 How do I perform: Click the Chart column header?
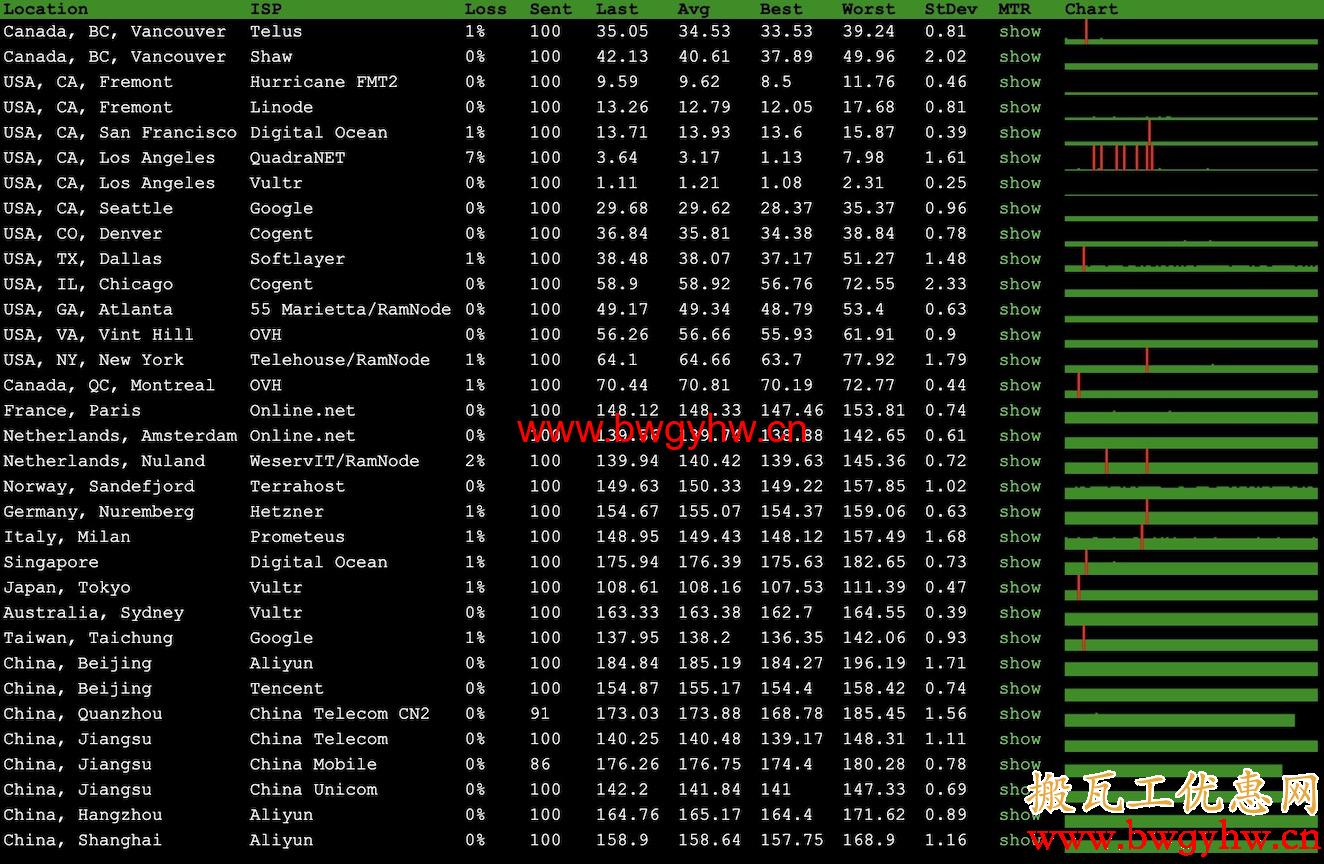[x=1092, y=8]
